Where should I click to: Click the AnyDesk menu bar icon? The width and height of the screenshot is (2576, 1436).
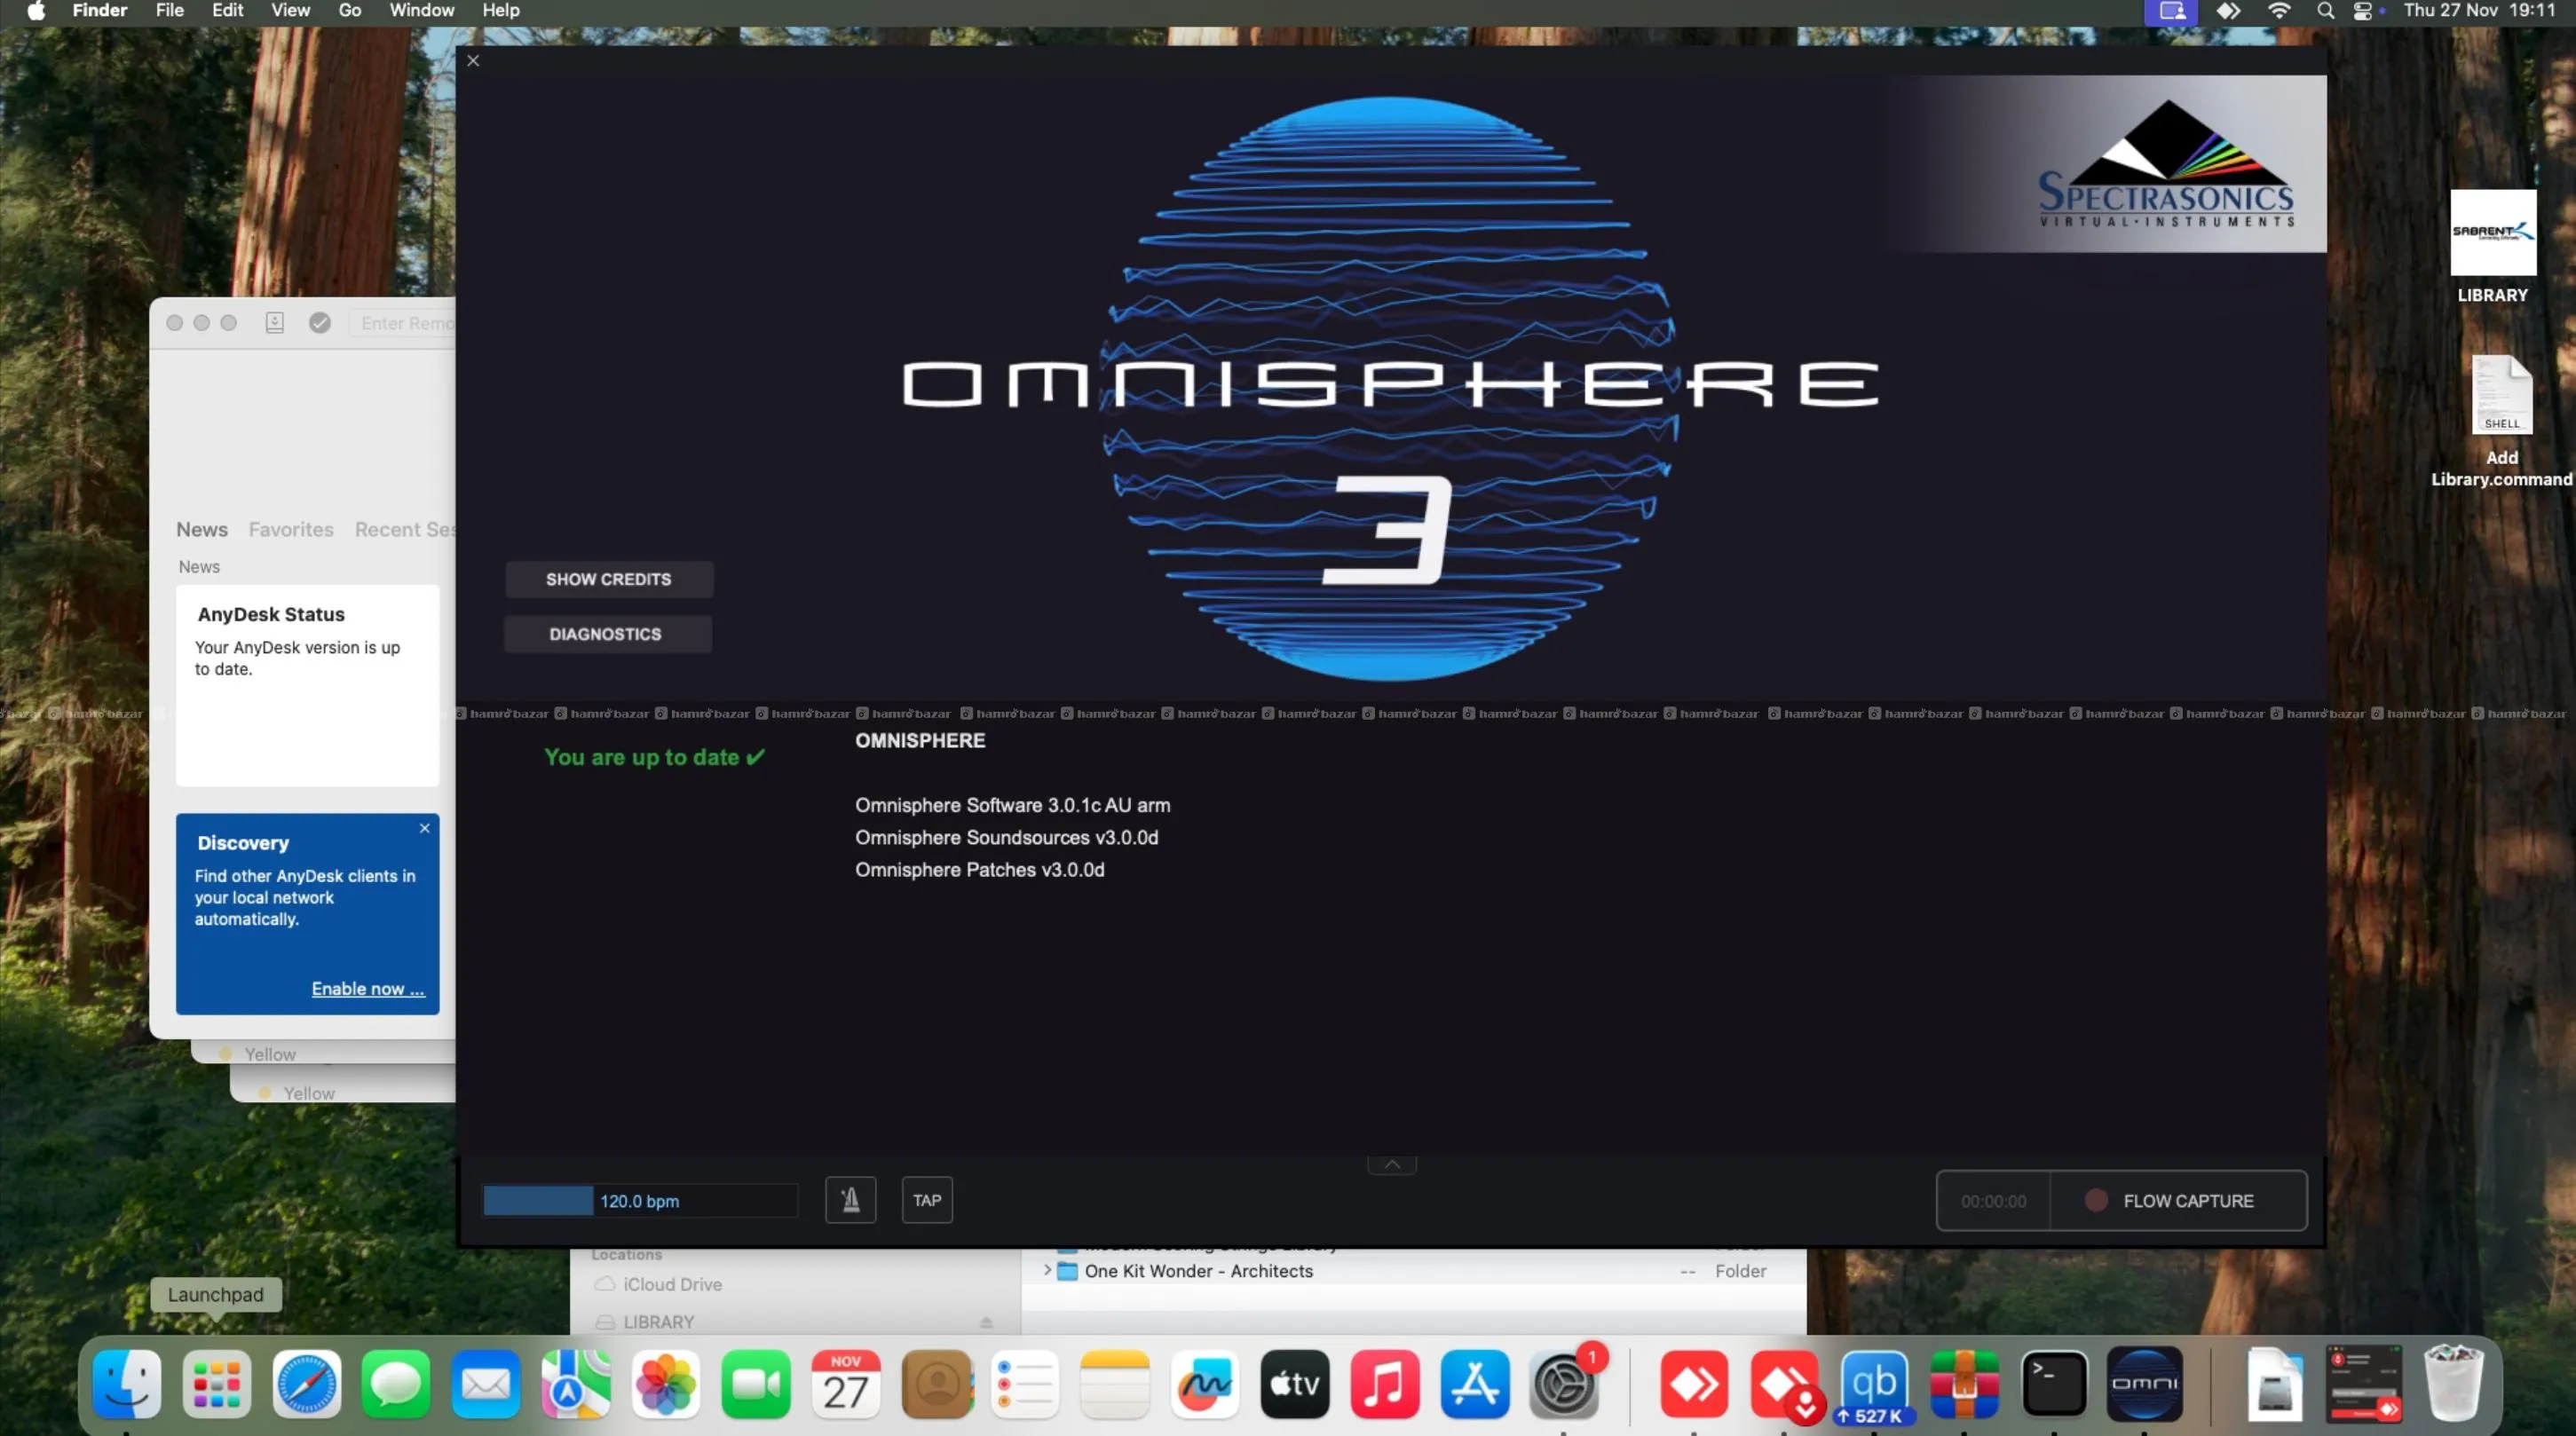pos(2228,11)
